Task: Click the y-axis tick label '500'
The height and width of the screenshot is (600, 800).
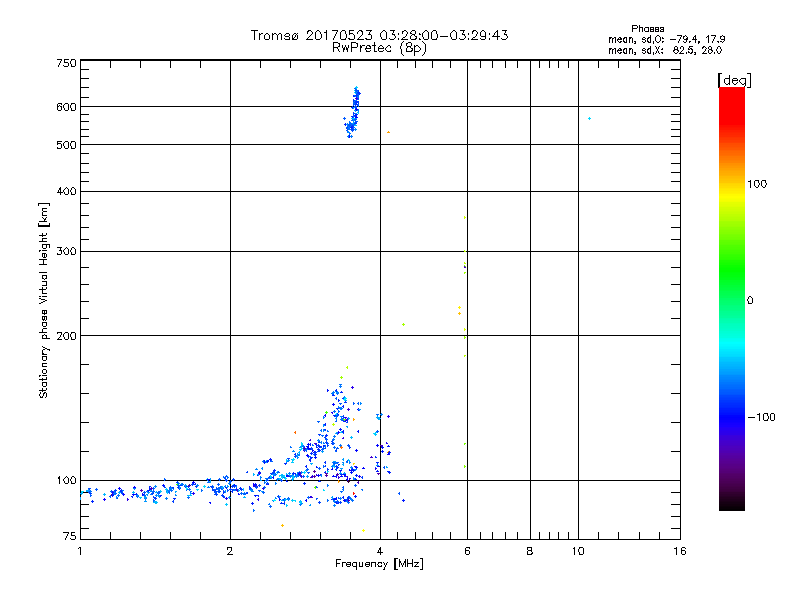Action: pyautogui.click(x=66, y=145)
